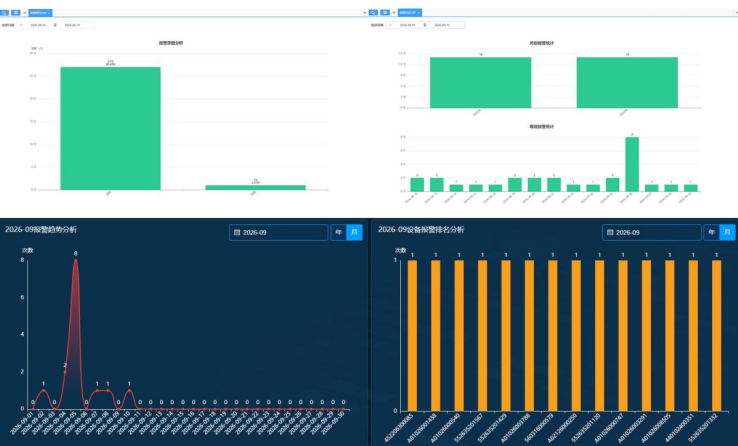Click the tab scroll-left arrows in the 月份报警统计 panel
This screenshot has height=446, width=738.
(394, 13)
